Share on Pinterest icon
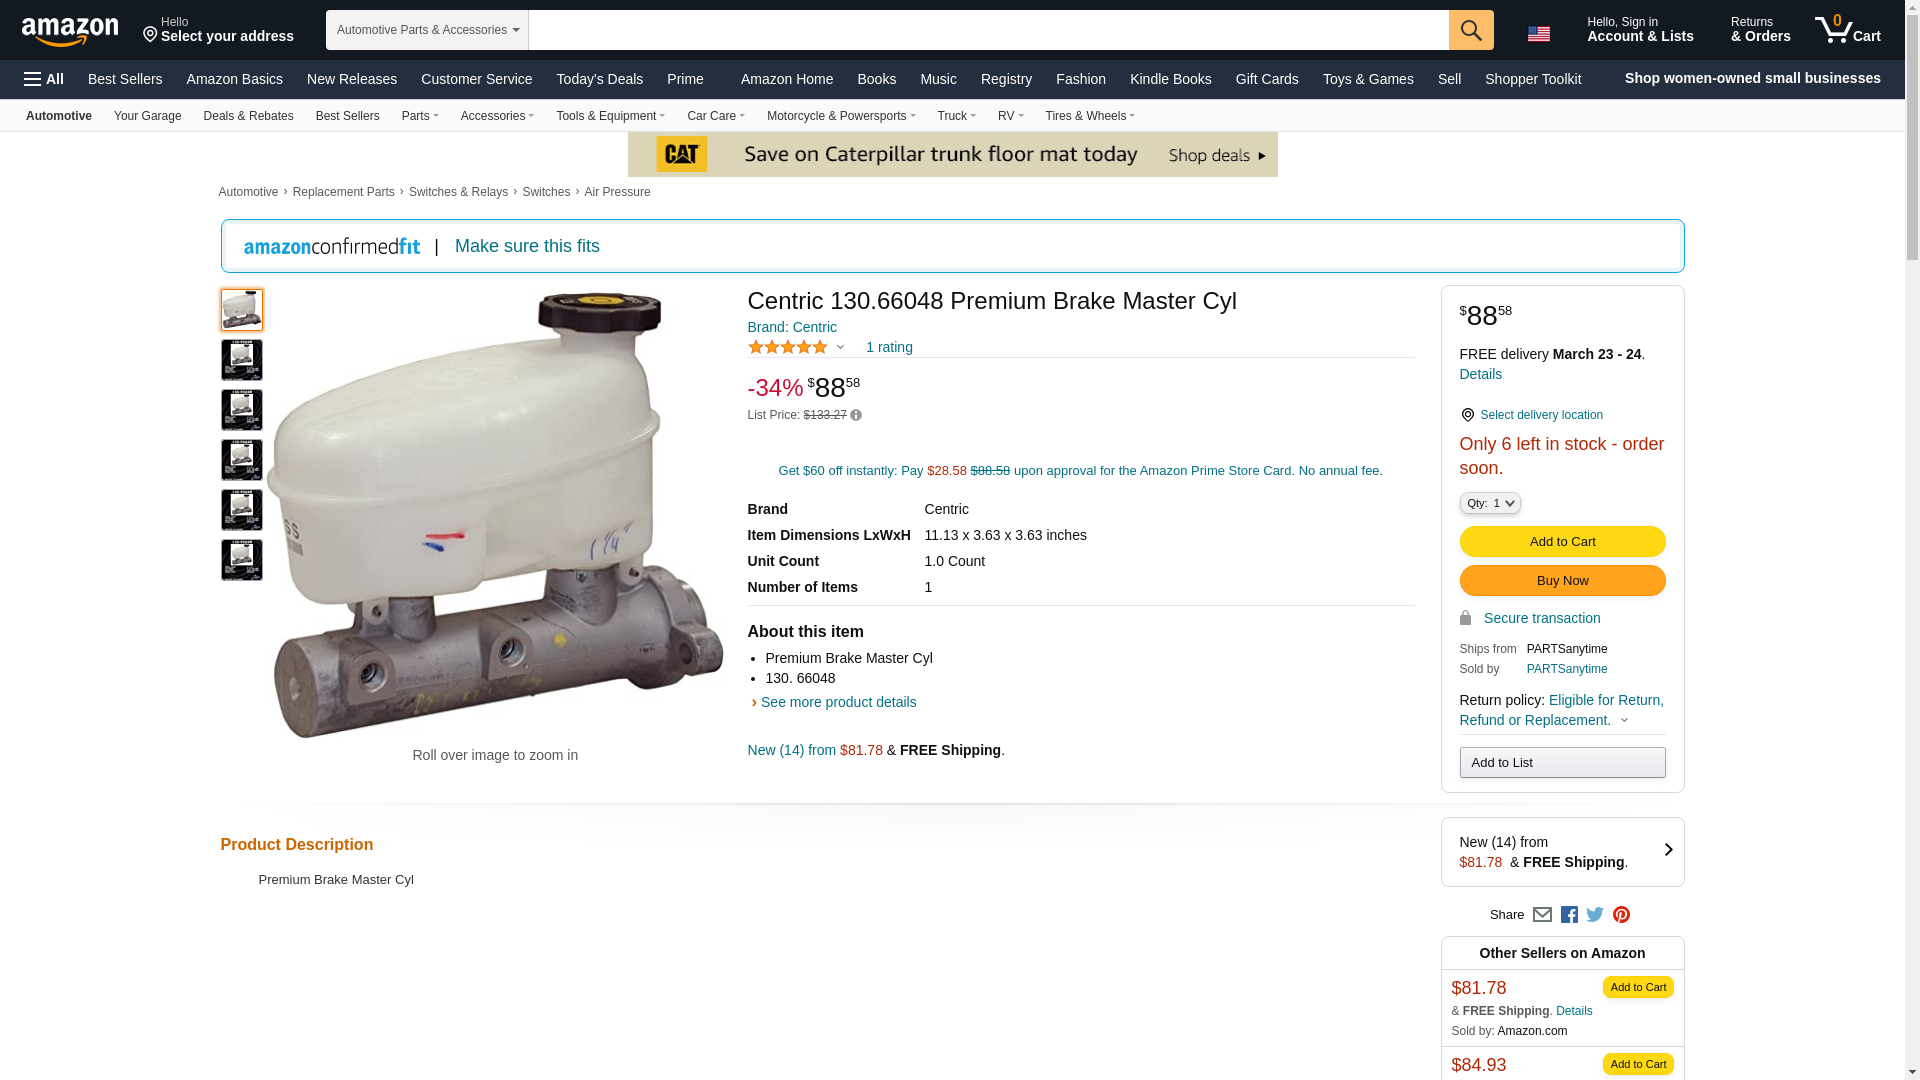Viewport: 1920px width, 1080px height. 1621,915
